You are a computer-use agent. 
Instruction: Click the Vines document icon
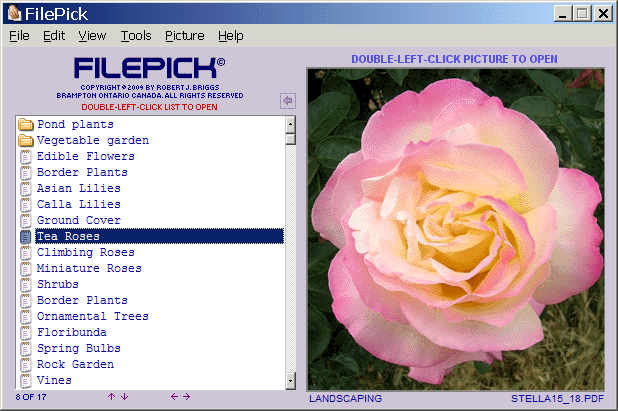point(26,380)
